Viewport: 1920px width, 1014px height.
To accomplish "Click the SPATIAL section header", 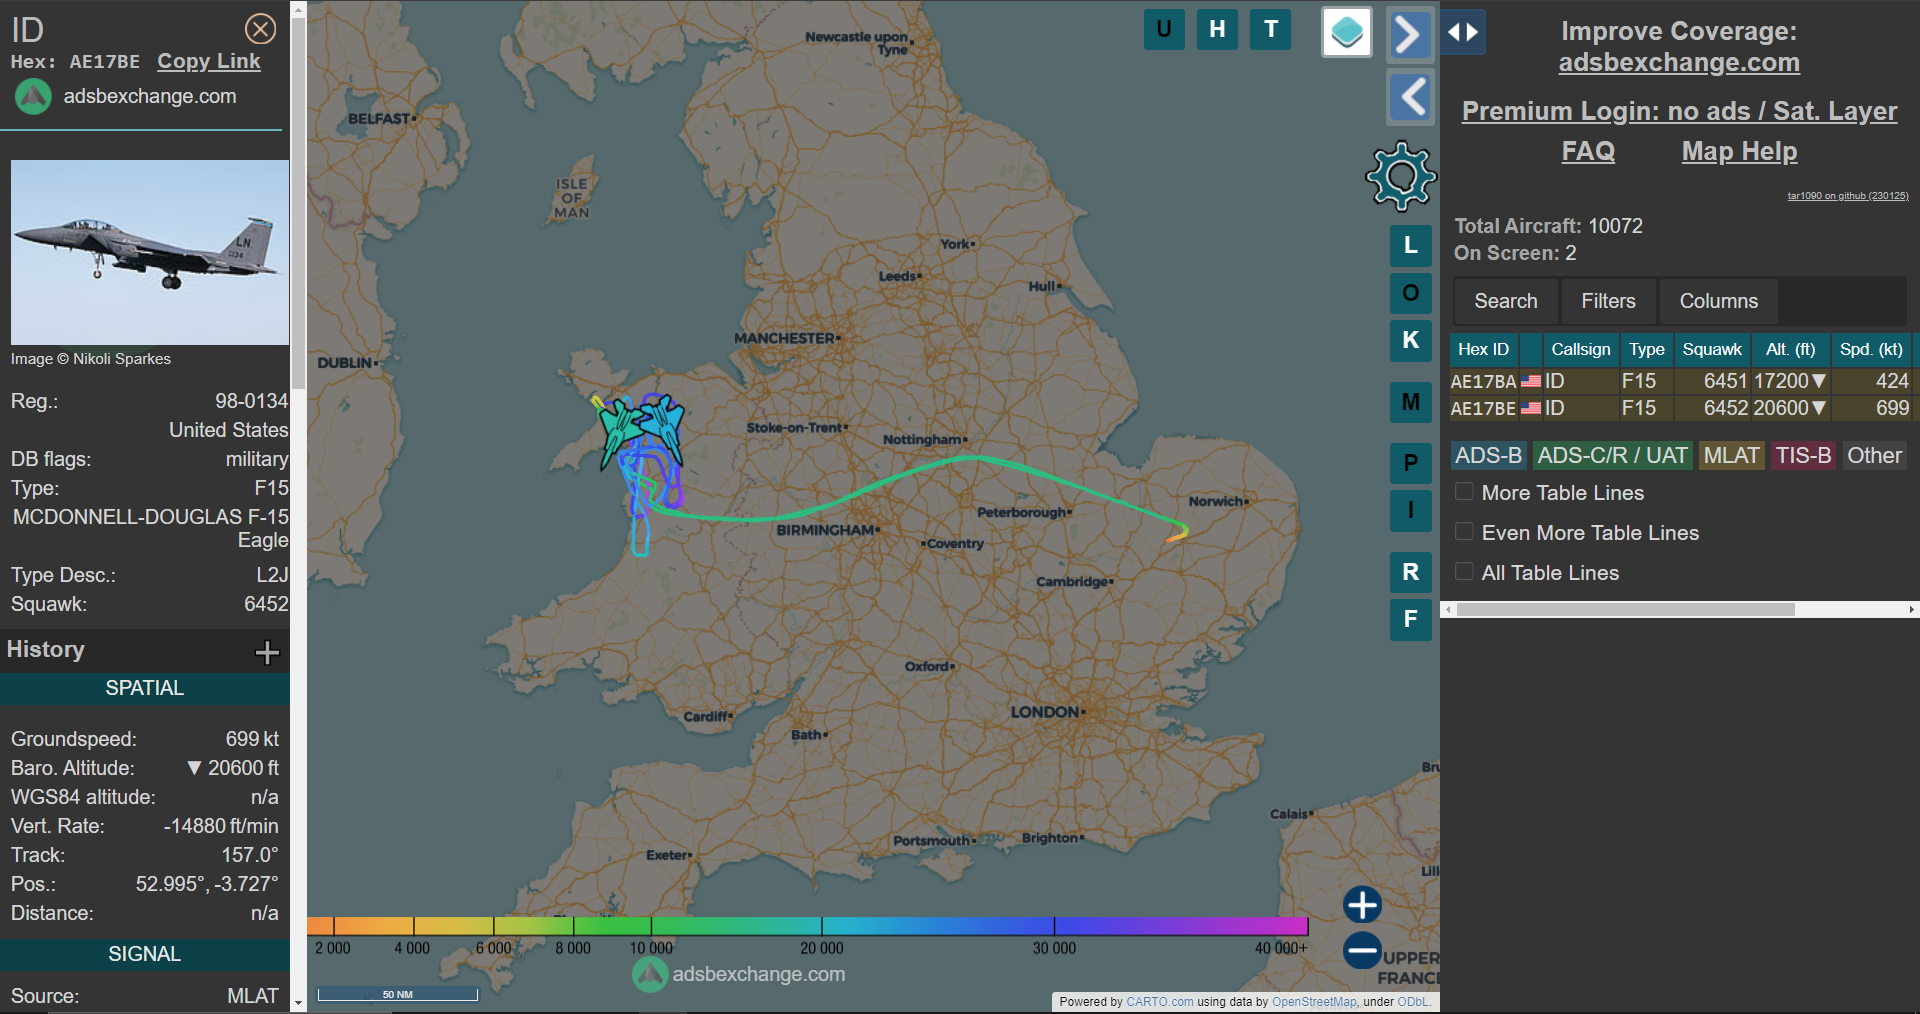I will tap(145, 688).
